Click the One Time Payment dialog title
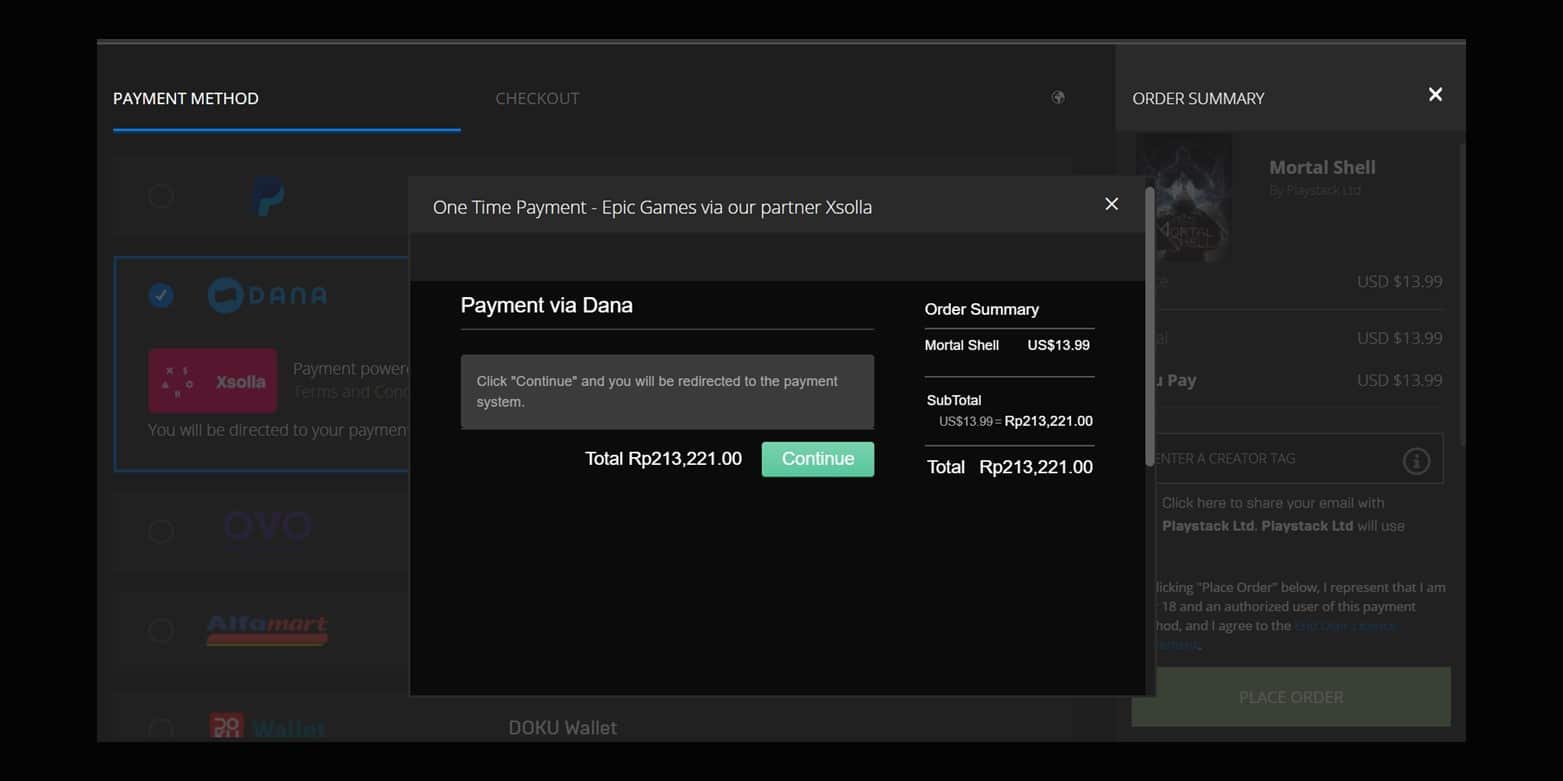 coord(652,207)
